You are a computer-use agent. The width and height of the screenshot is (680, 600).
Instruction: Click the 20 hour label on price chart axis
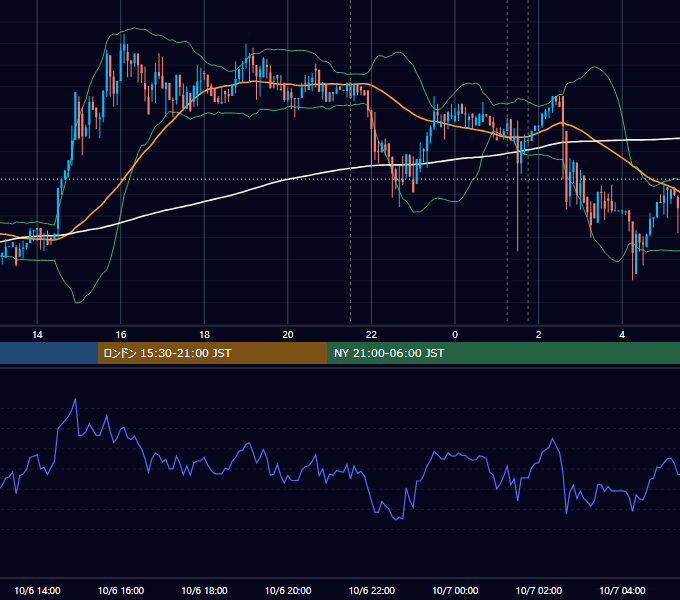tap(288, 335)
